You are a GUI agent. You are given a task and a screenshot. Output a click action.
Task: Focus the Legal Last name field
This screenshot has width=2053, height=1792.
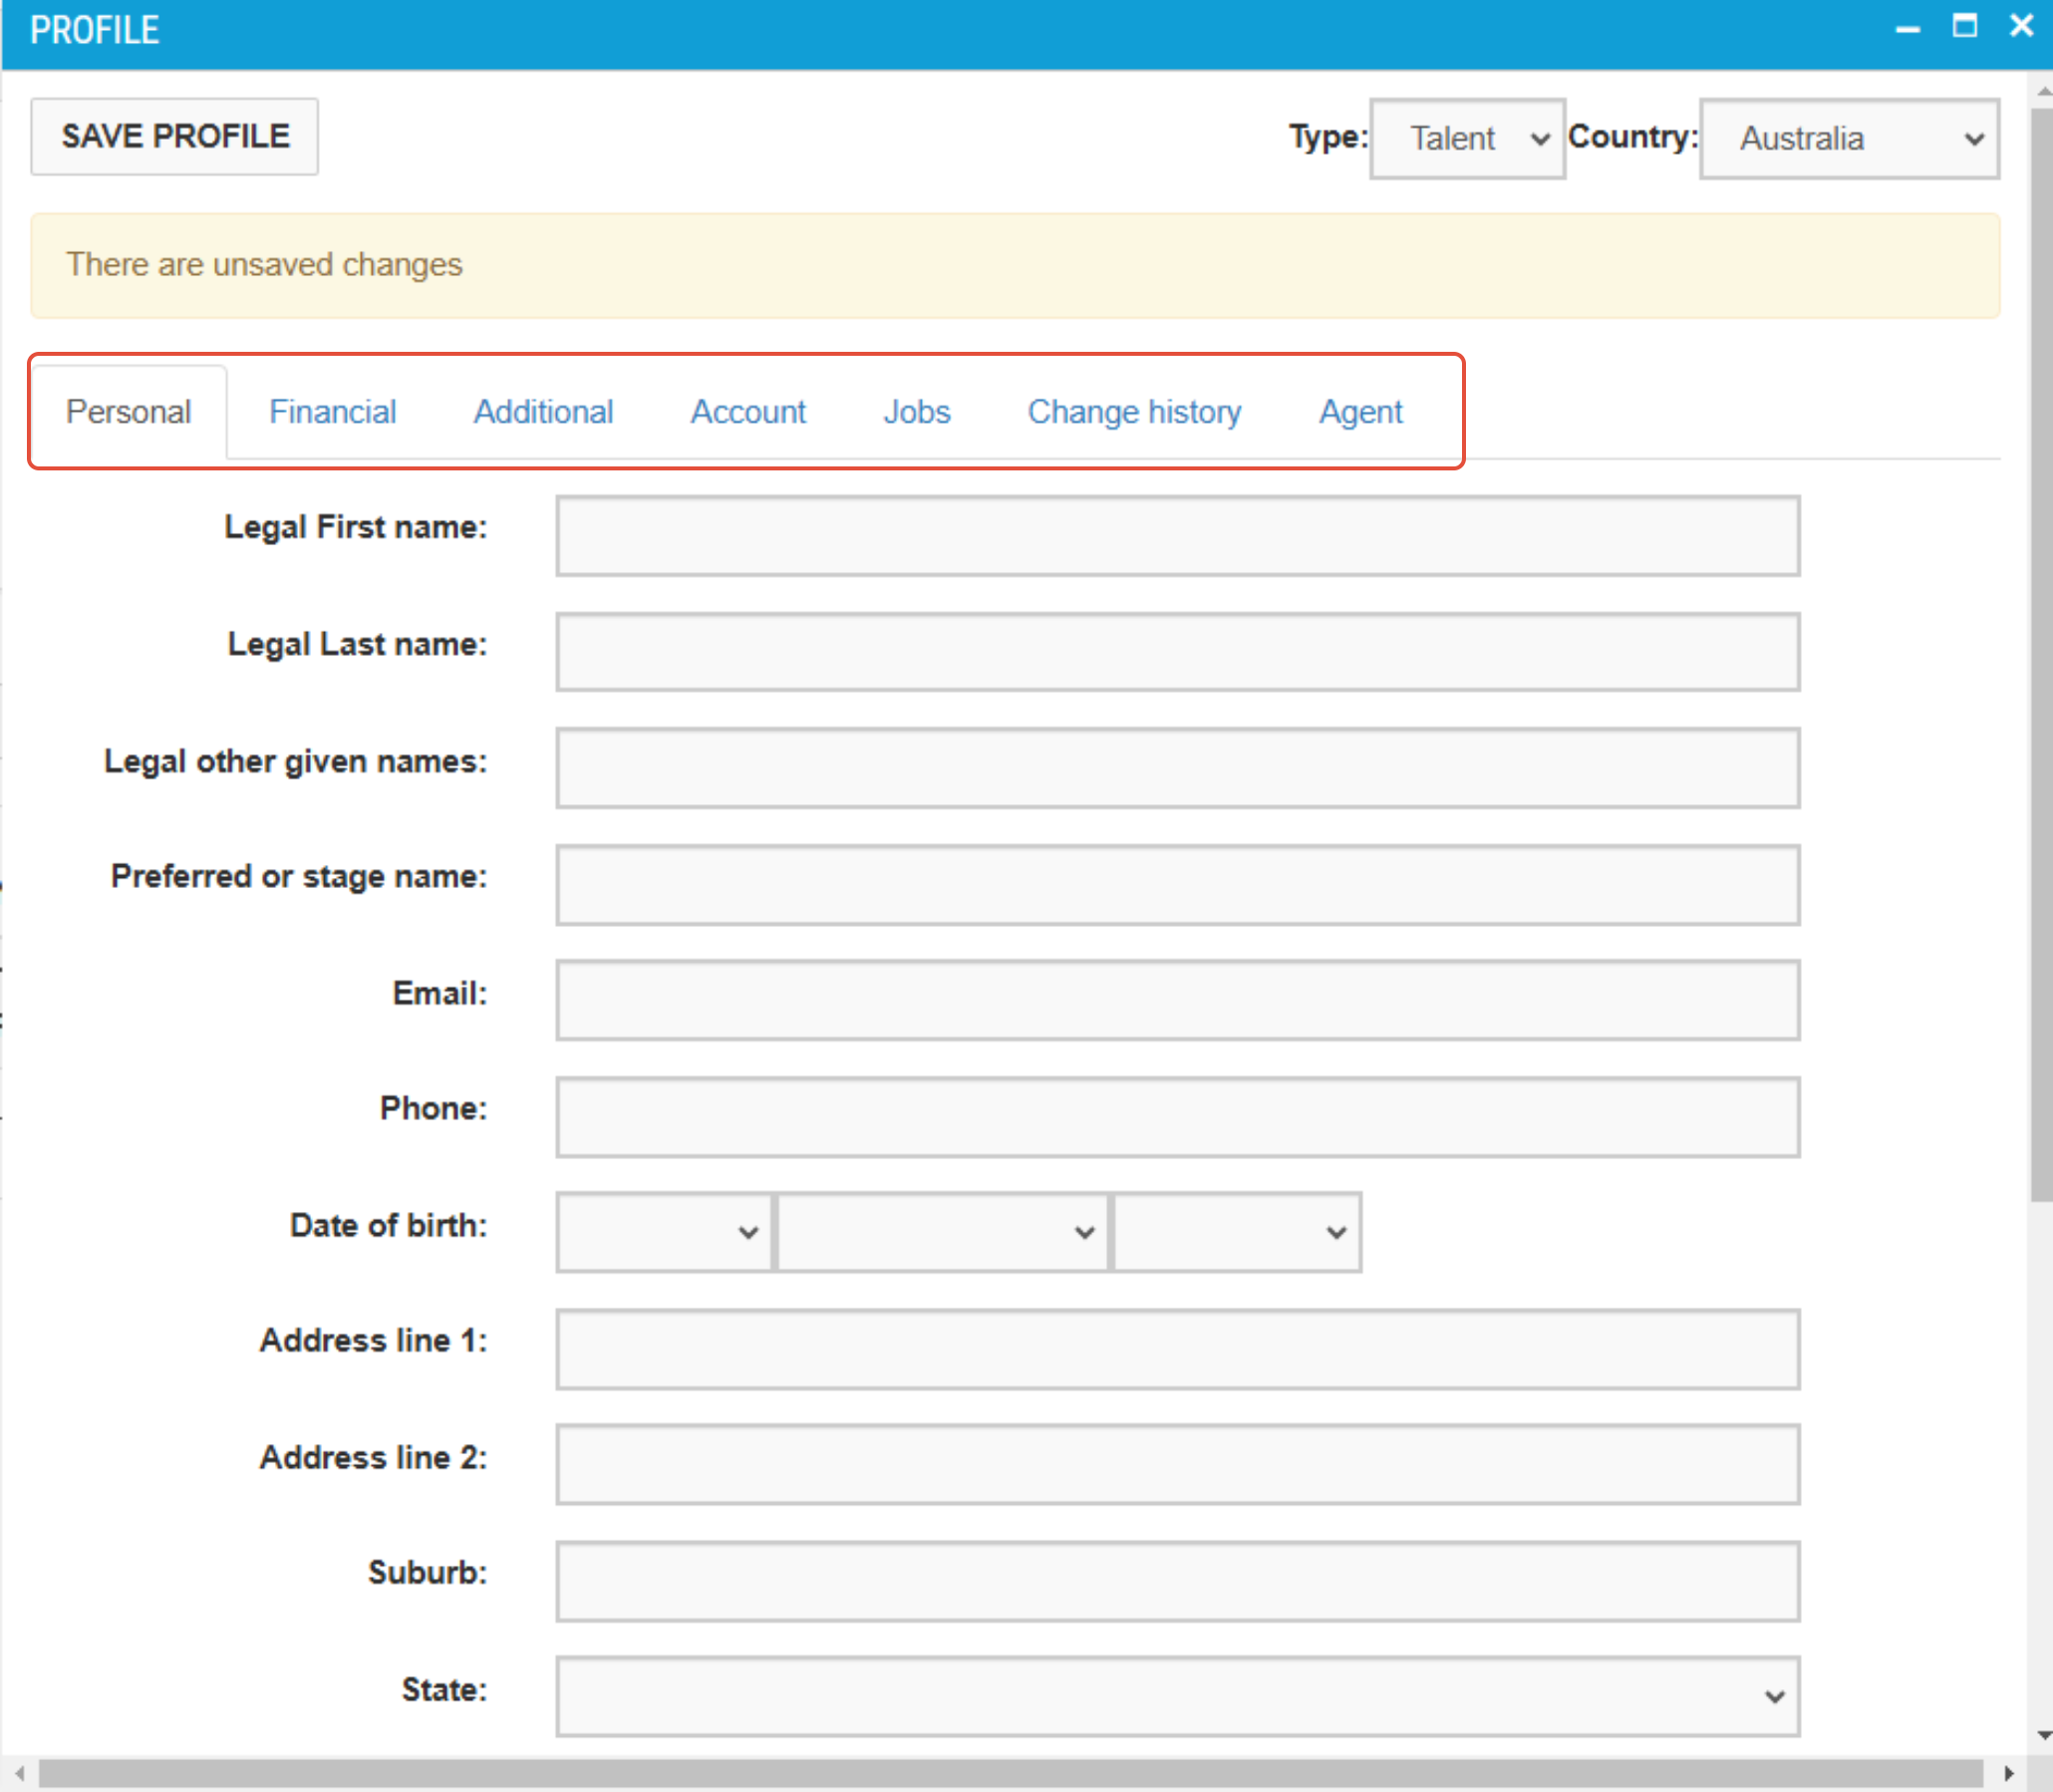pyautogui.click(x=1177, y=652)
